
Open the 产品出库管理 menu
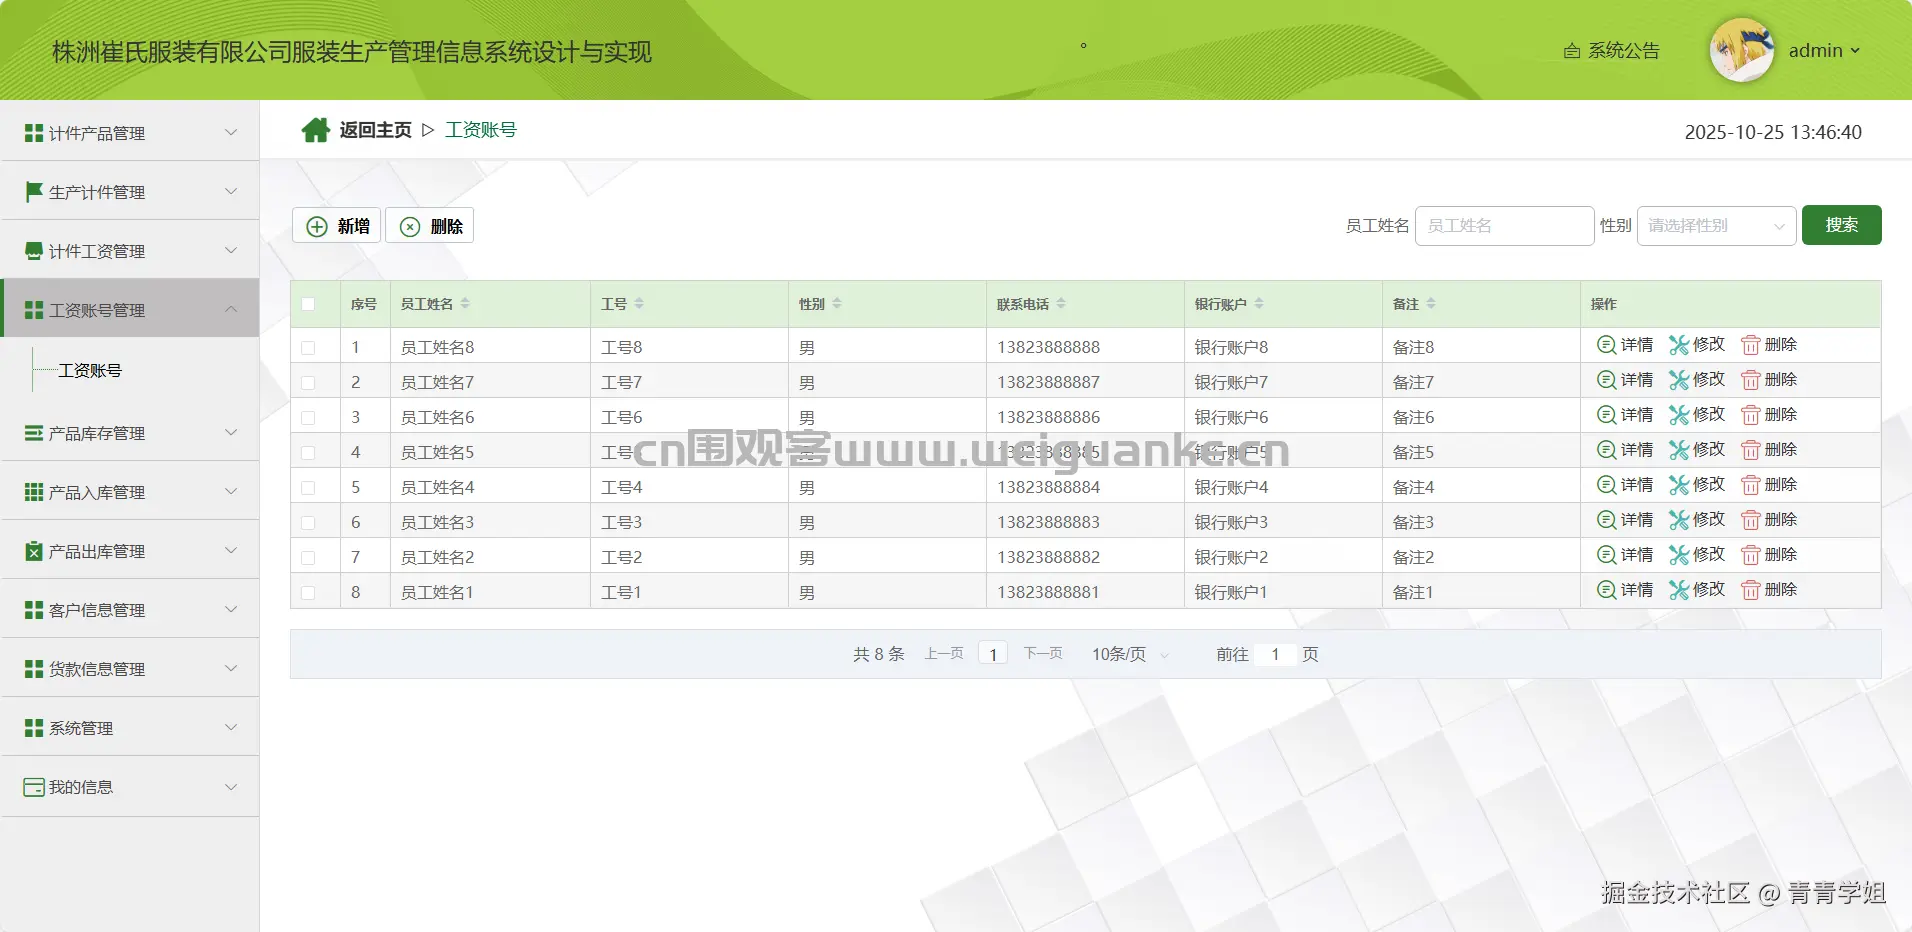pyautogui.click(x=130, y=550)
